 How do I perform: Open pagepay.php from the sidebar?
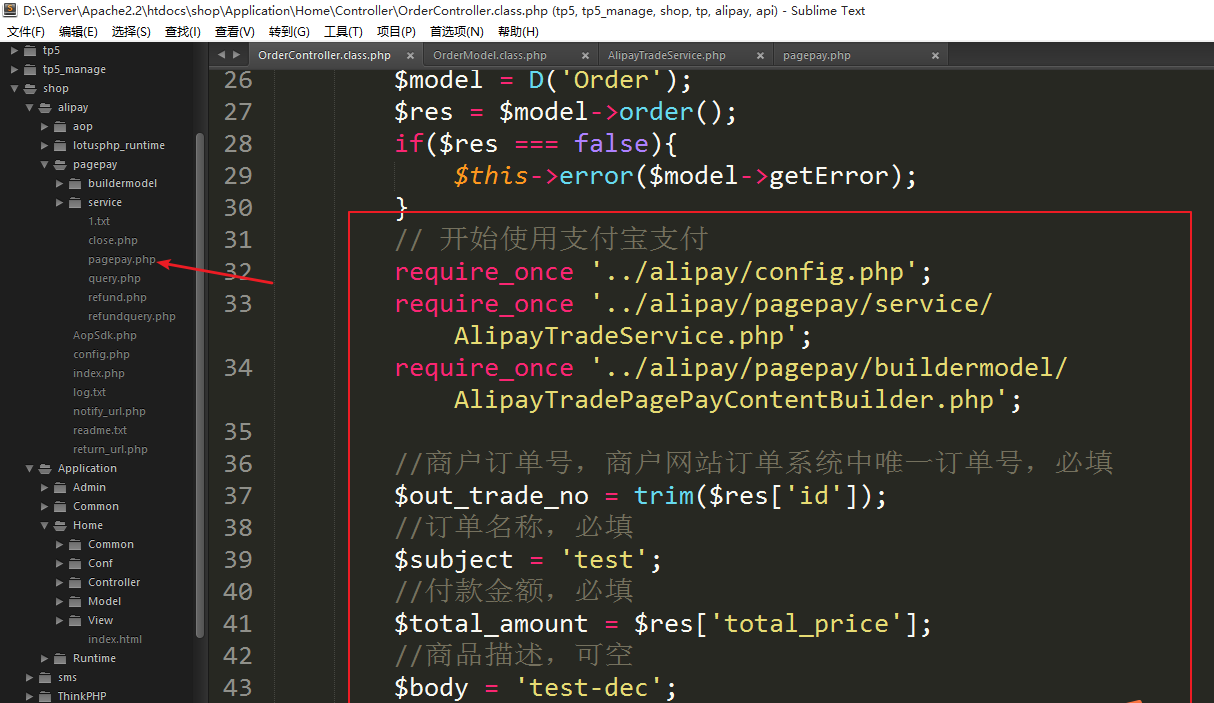[121, 260]
